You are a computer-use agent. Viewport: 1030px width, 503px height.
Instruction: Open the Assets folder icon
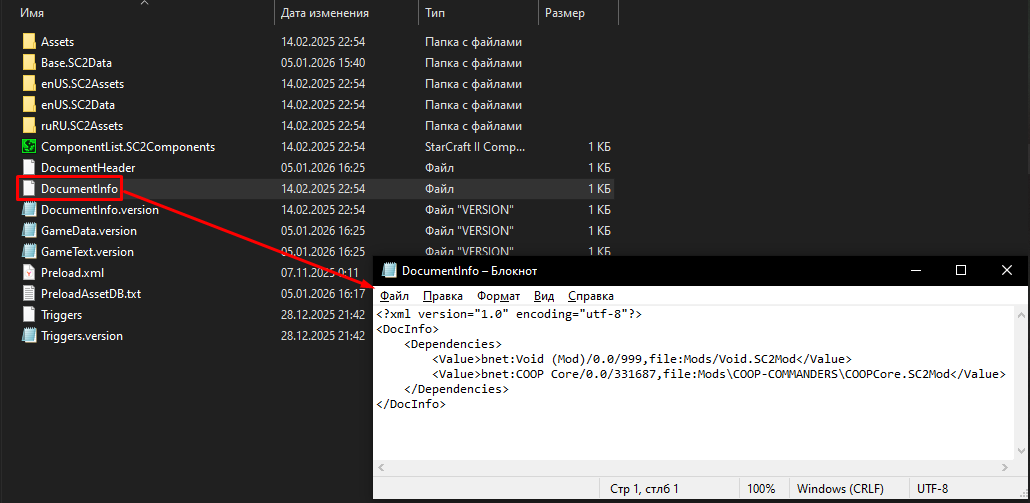point(28,42)
